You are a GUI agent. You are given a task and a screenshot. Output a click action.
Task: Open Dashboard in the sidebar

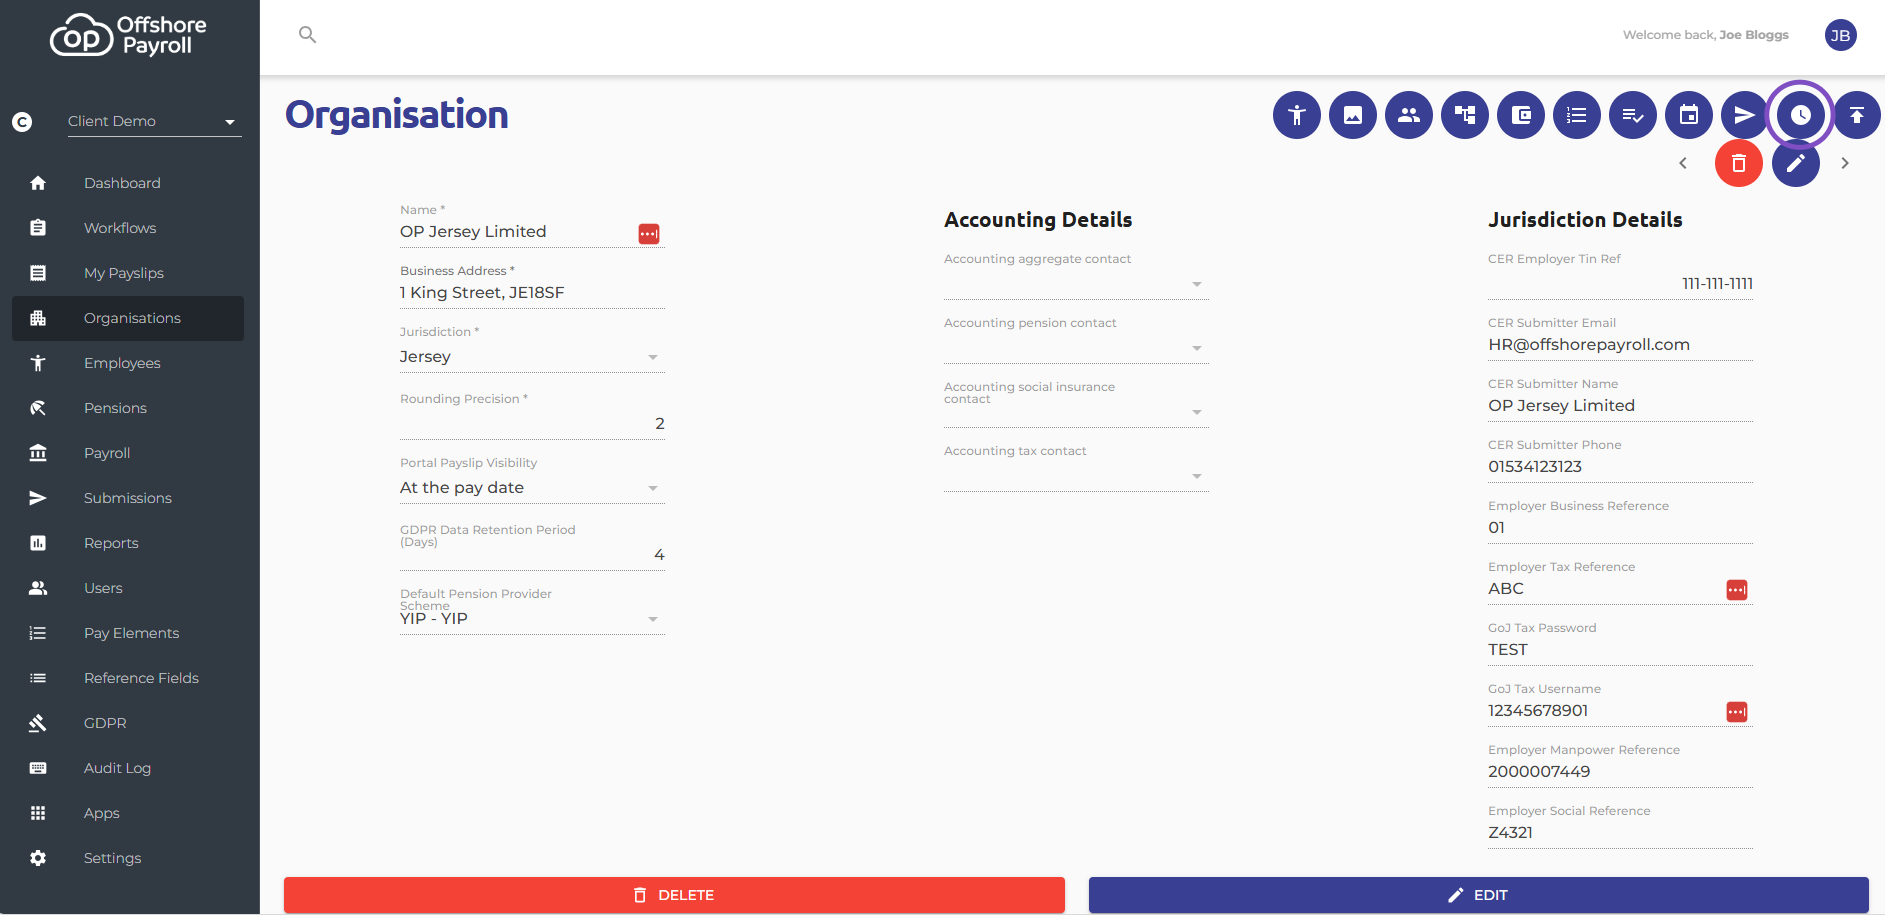pos(128,183)
